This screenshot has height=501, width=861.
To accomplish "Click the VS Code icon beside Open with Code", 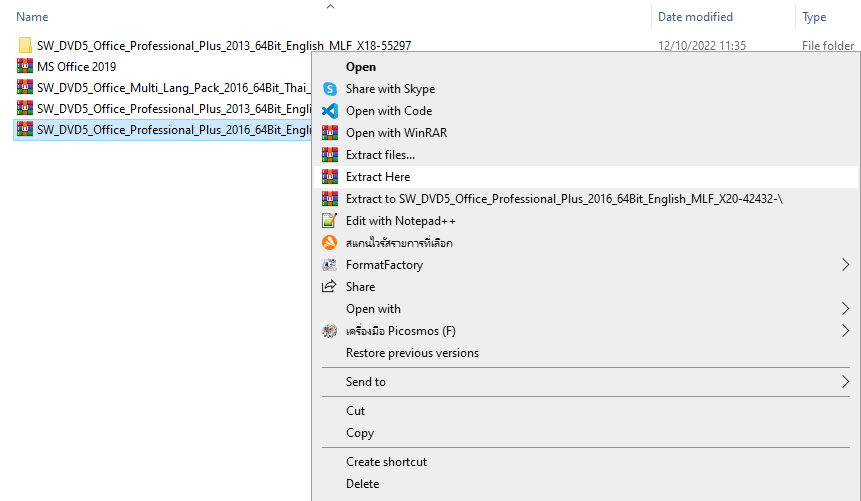I will click(329, 110).
